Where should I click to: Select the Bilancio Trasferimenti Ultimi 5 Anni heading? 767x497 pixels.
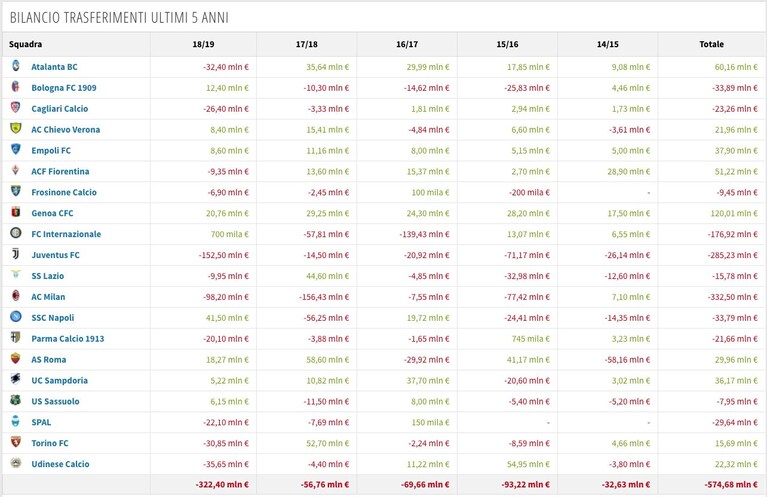click(119, 18)
